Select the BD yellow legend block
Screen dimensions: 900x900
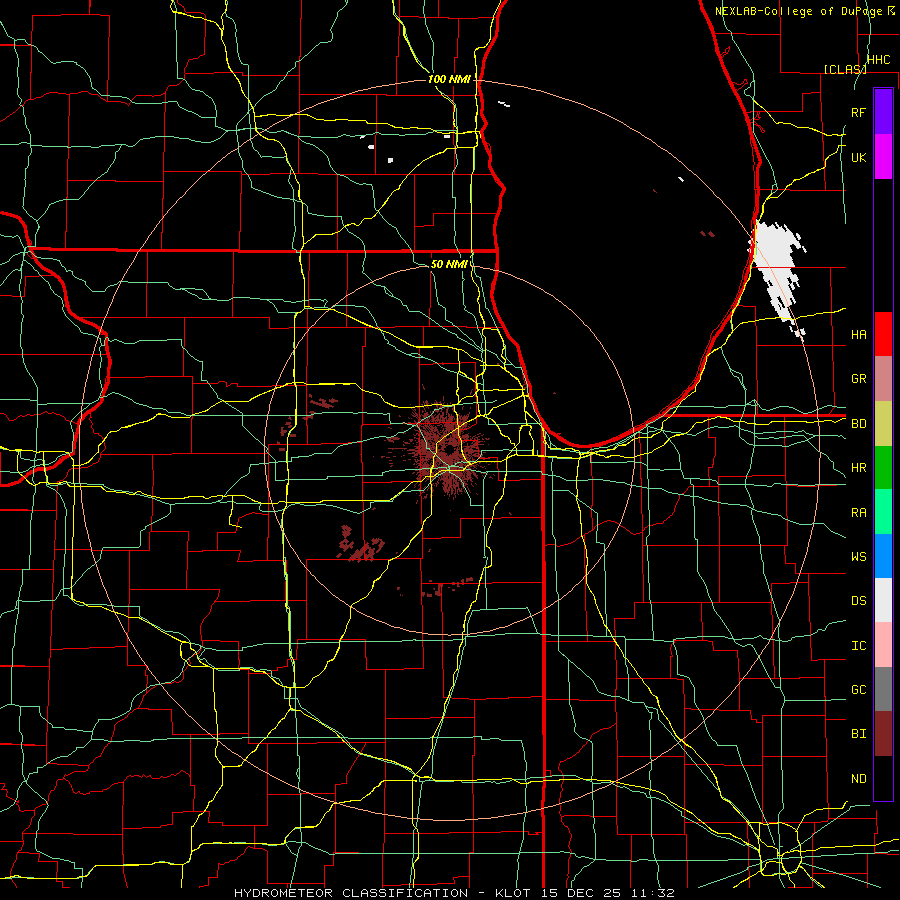tap(883, 424)
